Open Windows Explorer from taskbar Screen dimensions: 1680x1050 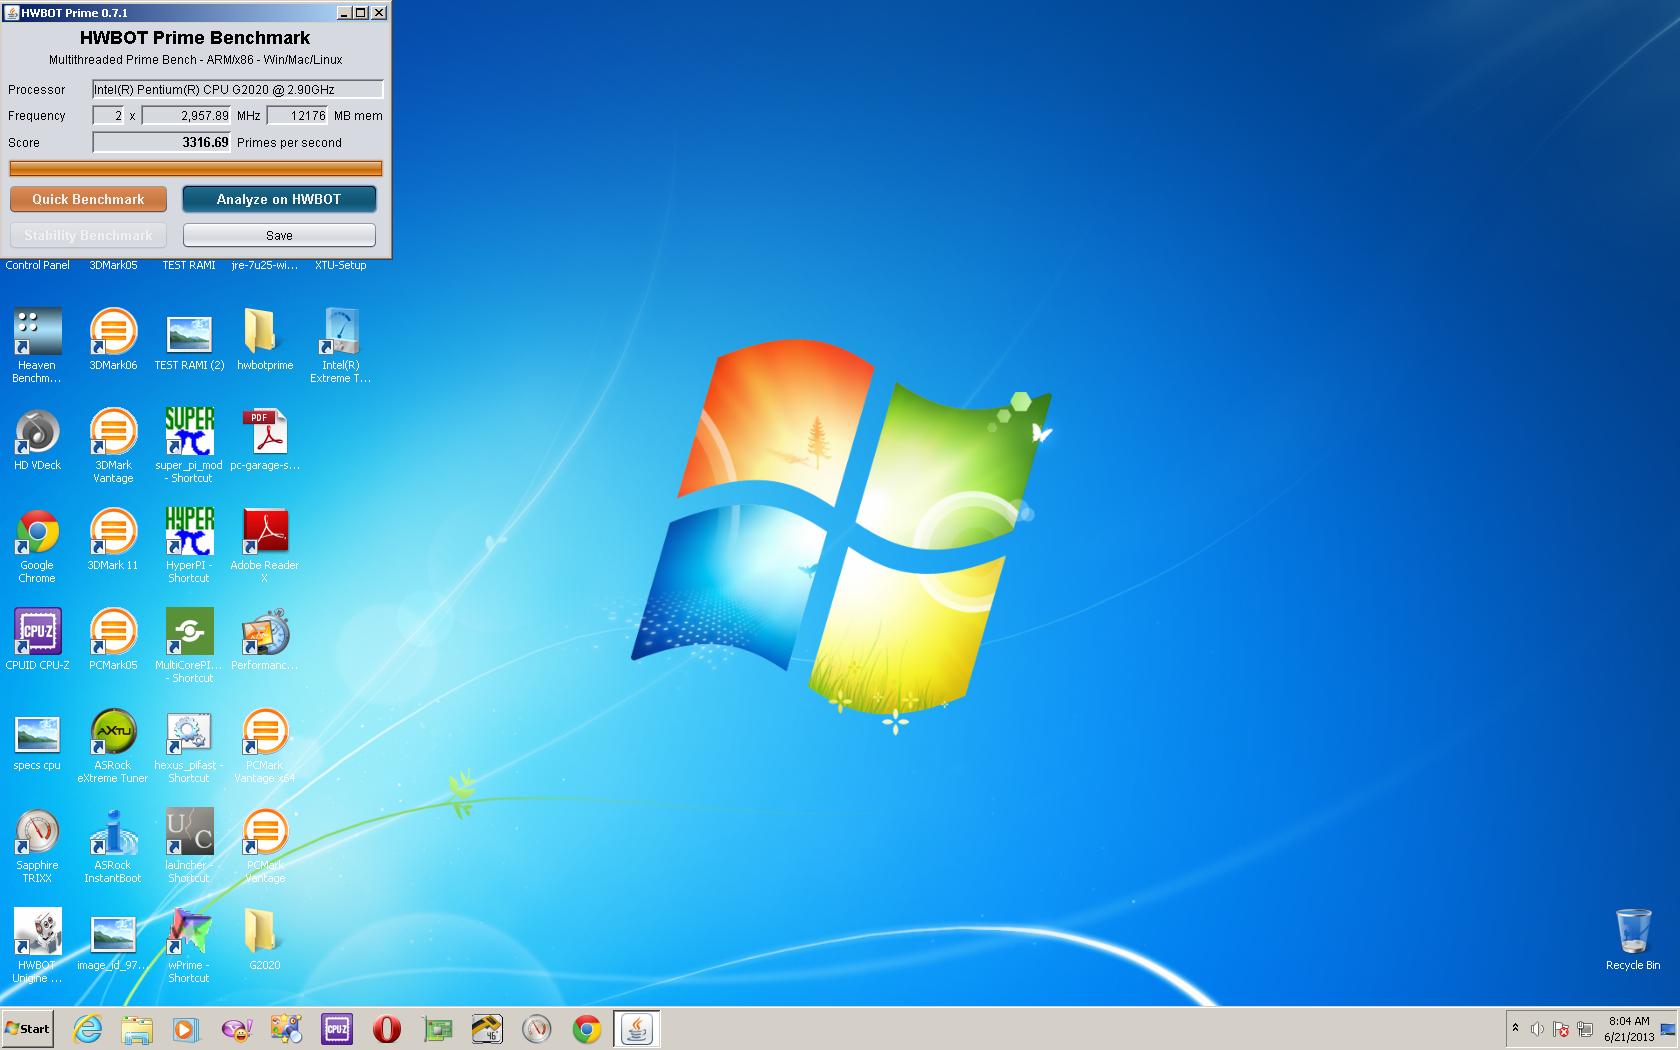tap(137, 1029)
